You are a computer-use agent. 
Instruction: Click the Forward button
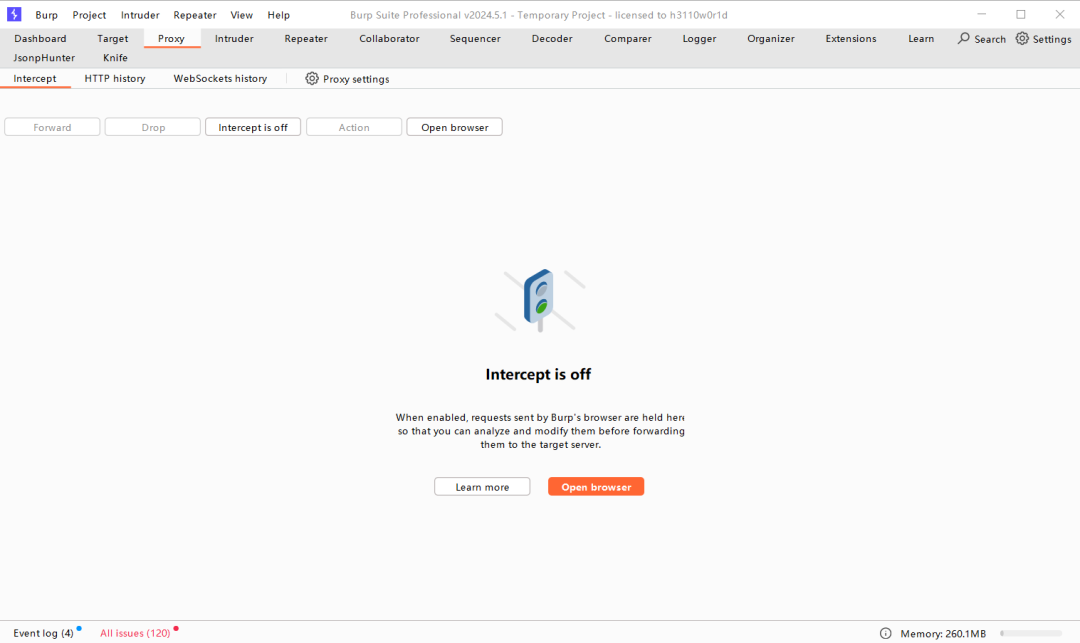[52, 127]
